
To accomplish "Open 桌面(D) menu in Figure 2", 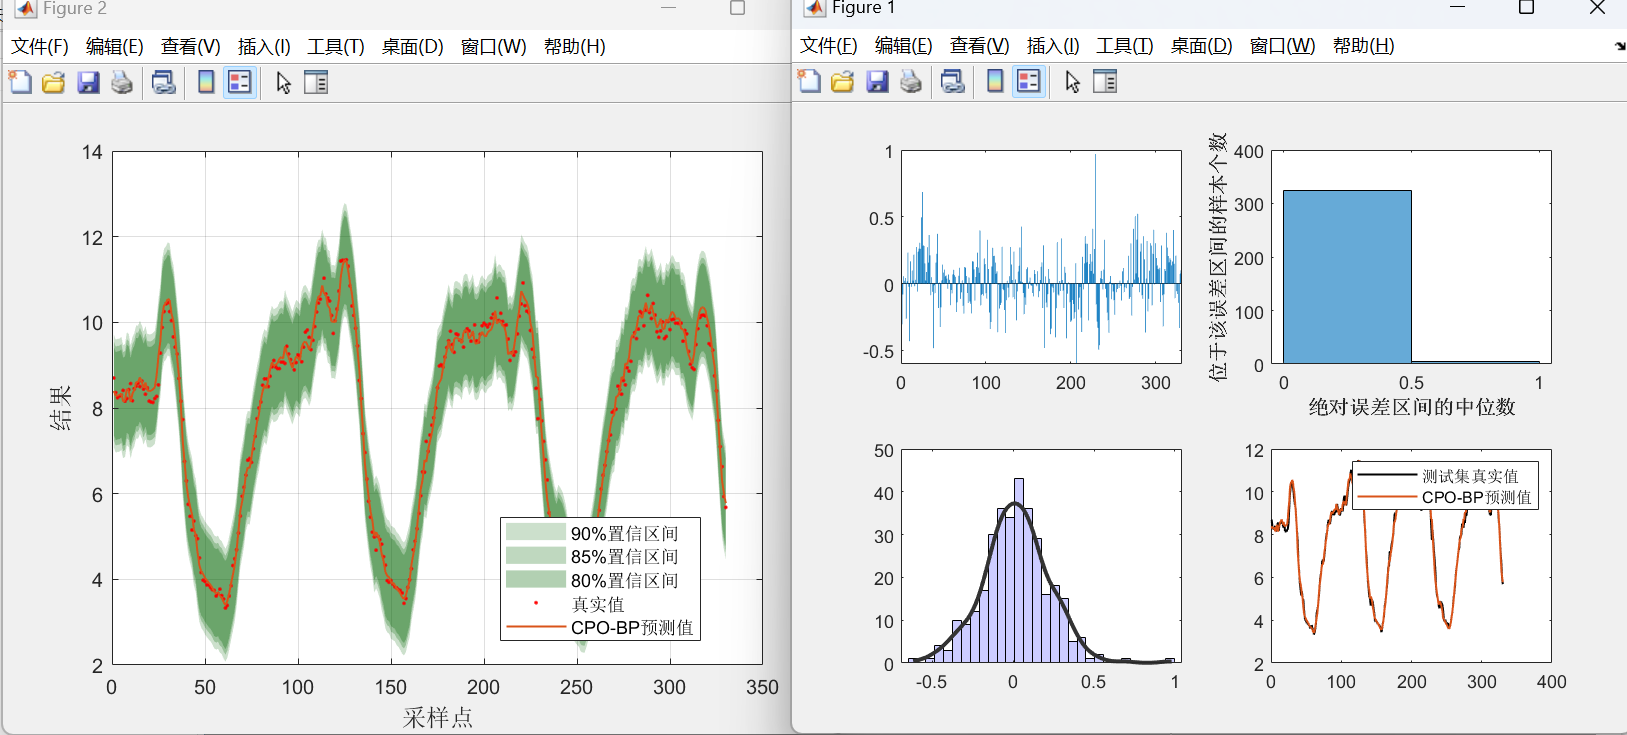I will point(413,47).
